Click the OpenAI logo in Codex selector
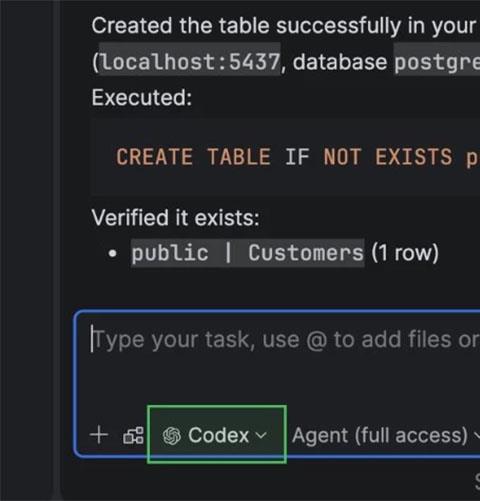Screen dimensions: 480x501 (x=172, y=436)
